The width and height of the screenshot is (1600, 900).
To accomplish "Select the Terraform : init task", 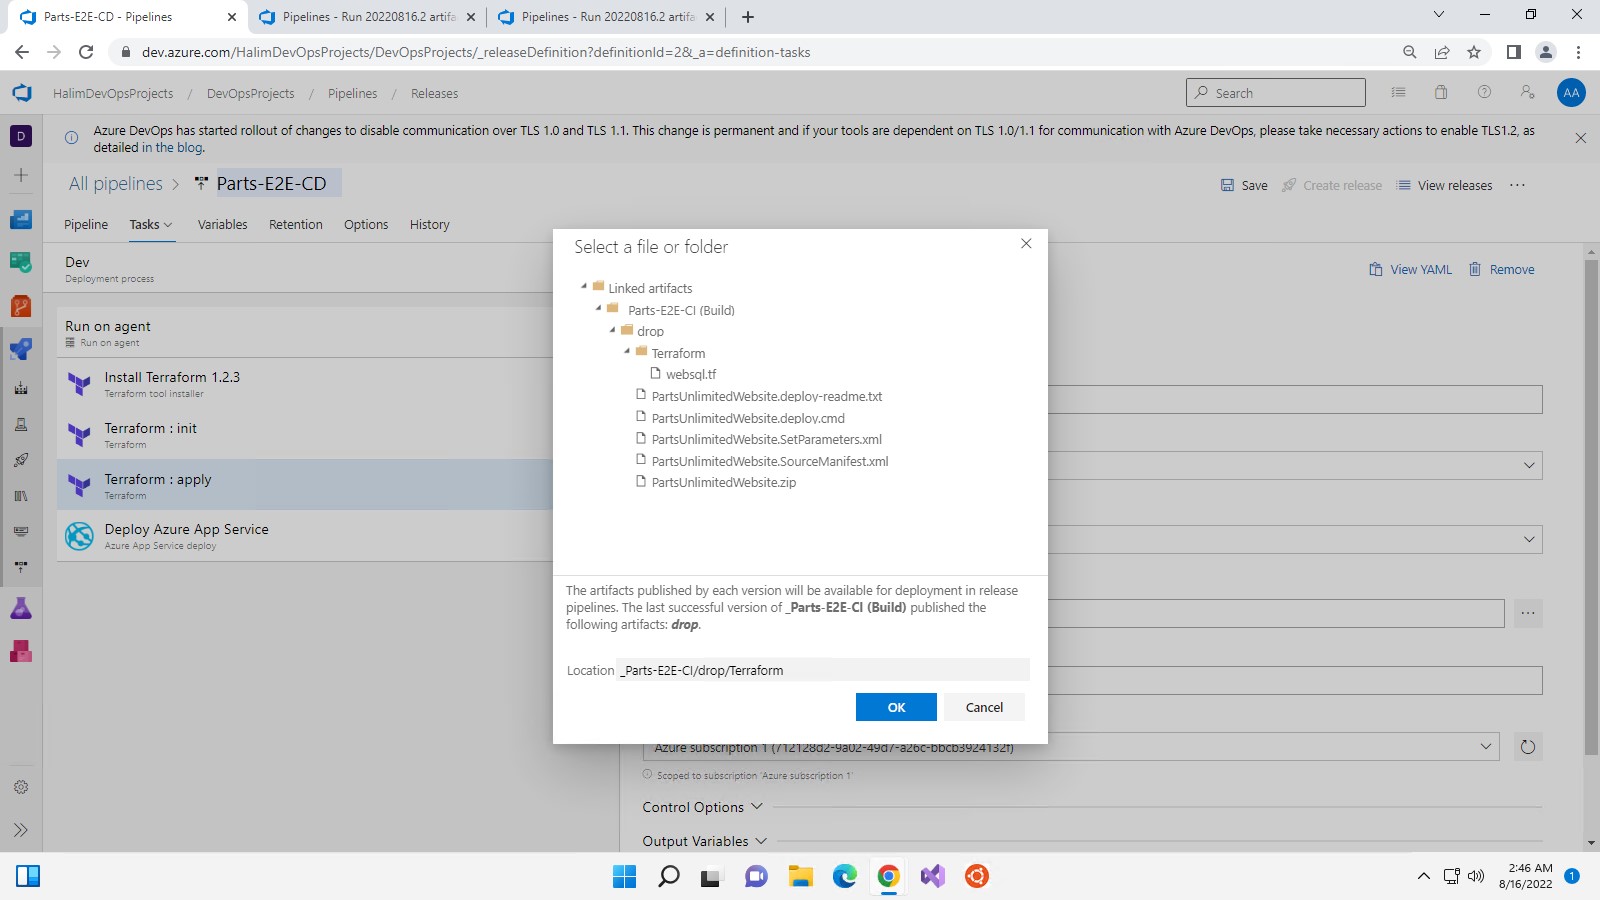I will [x=305, y=435].
